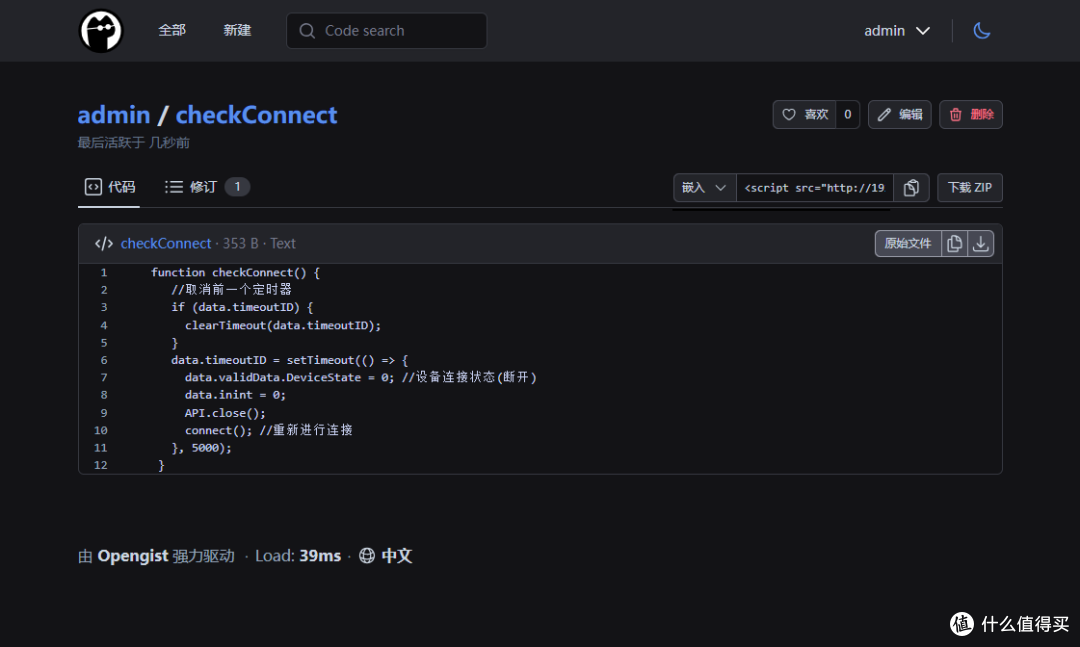Click the heart 喜欢 like button
This screenshot has height=647, width=1080.
[x=804, y=114]
